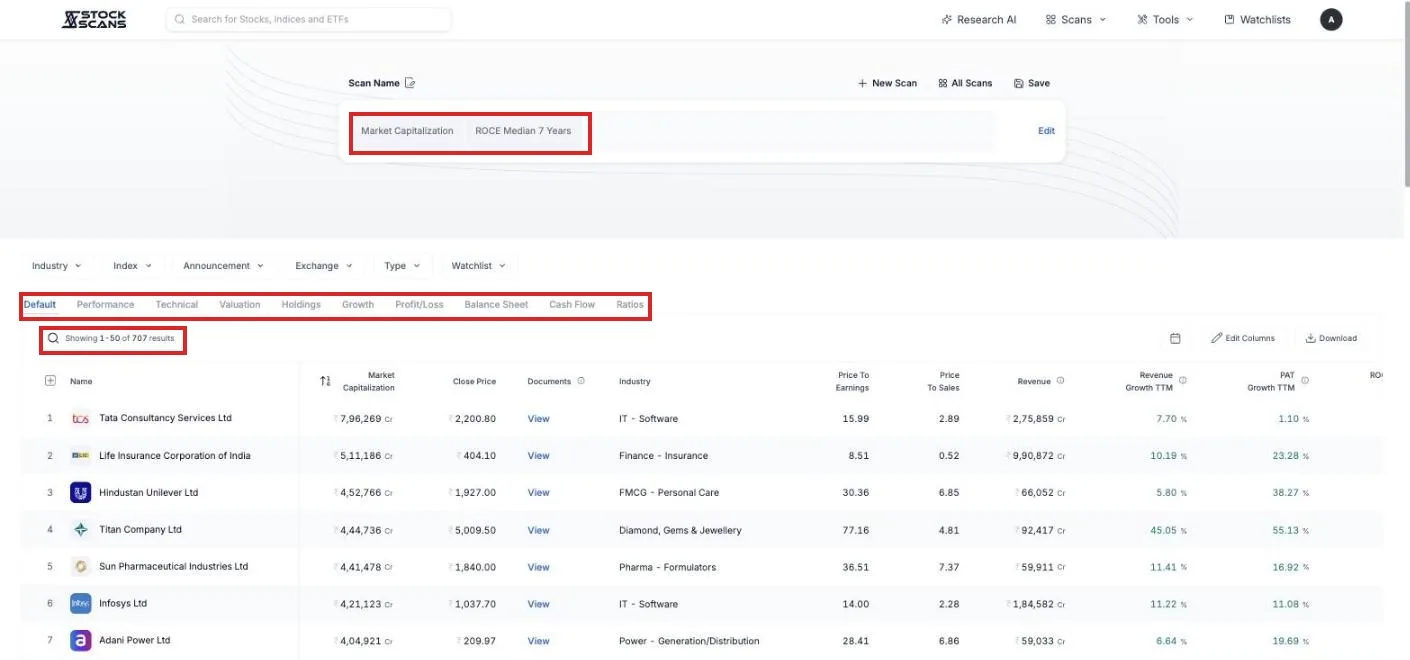Switch to the Valuation tab
Screen dimensions: 1410x660
(240, 304)
